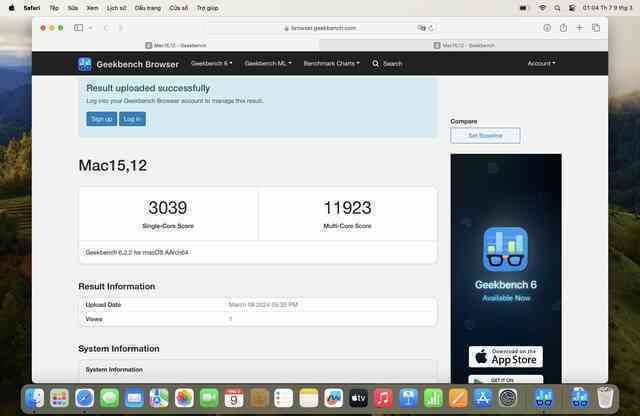Open the Calendar dock icon
Viewport: 640px width, 416px height.
[x=234, y=398]
